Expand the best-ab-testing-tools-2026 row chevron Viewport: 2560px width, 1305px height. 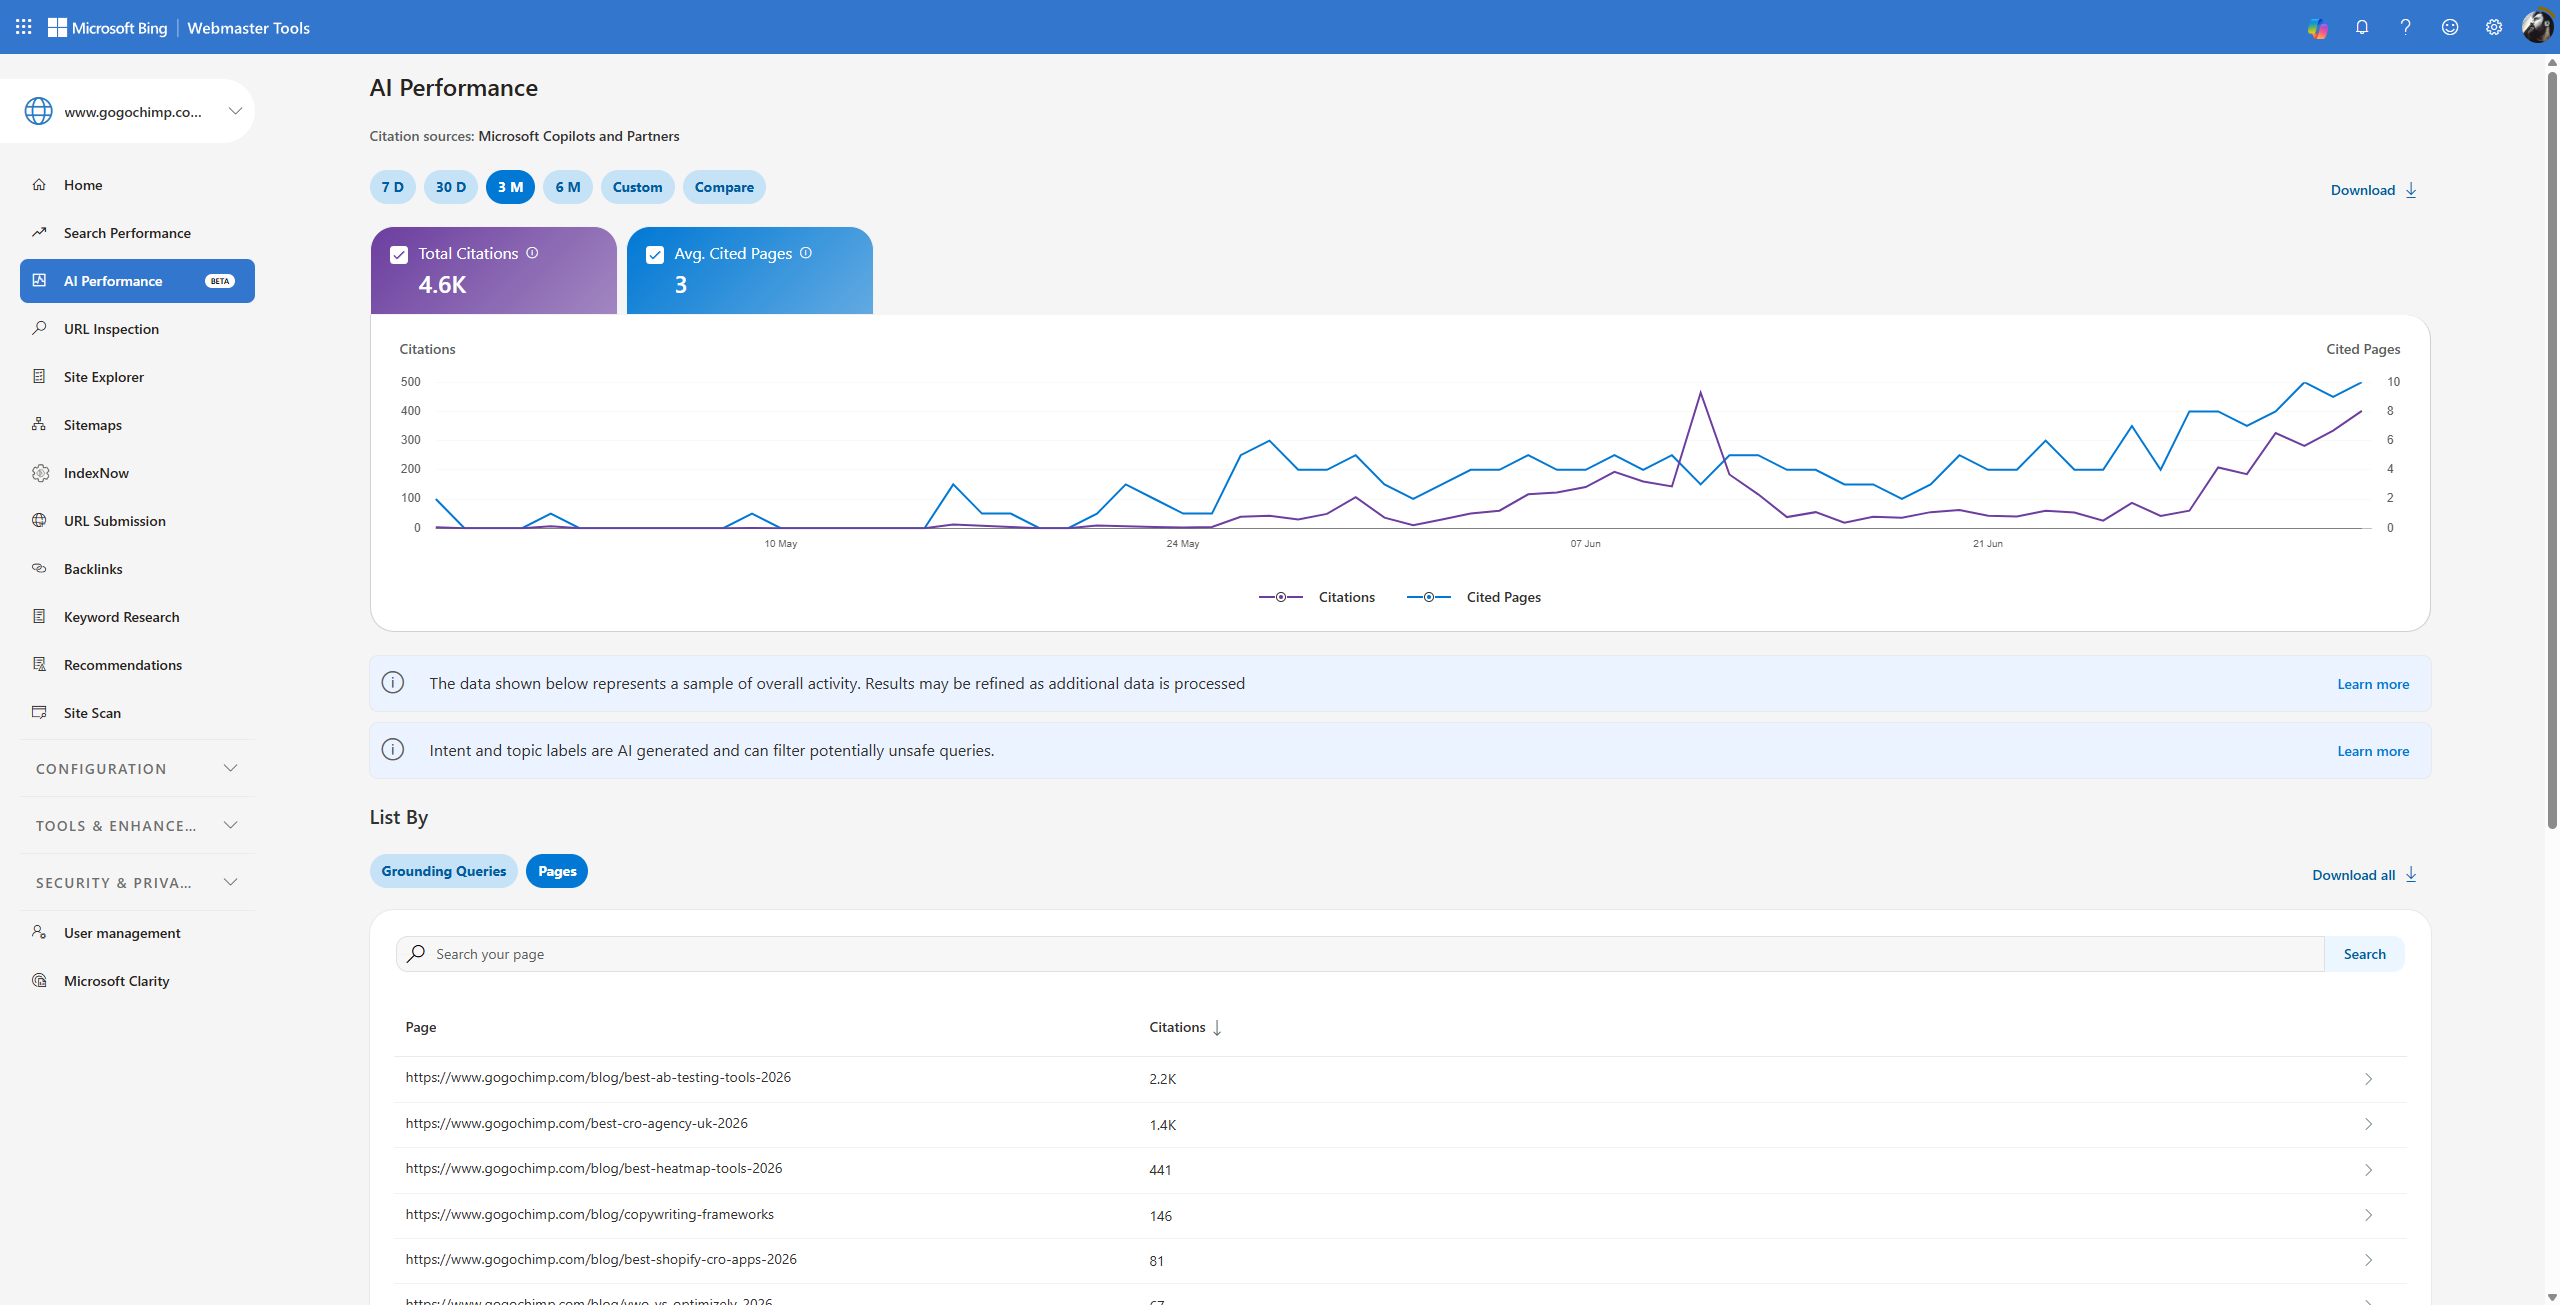2368,1078
